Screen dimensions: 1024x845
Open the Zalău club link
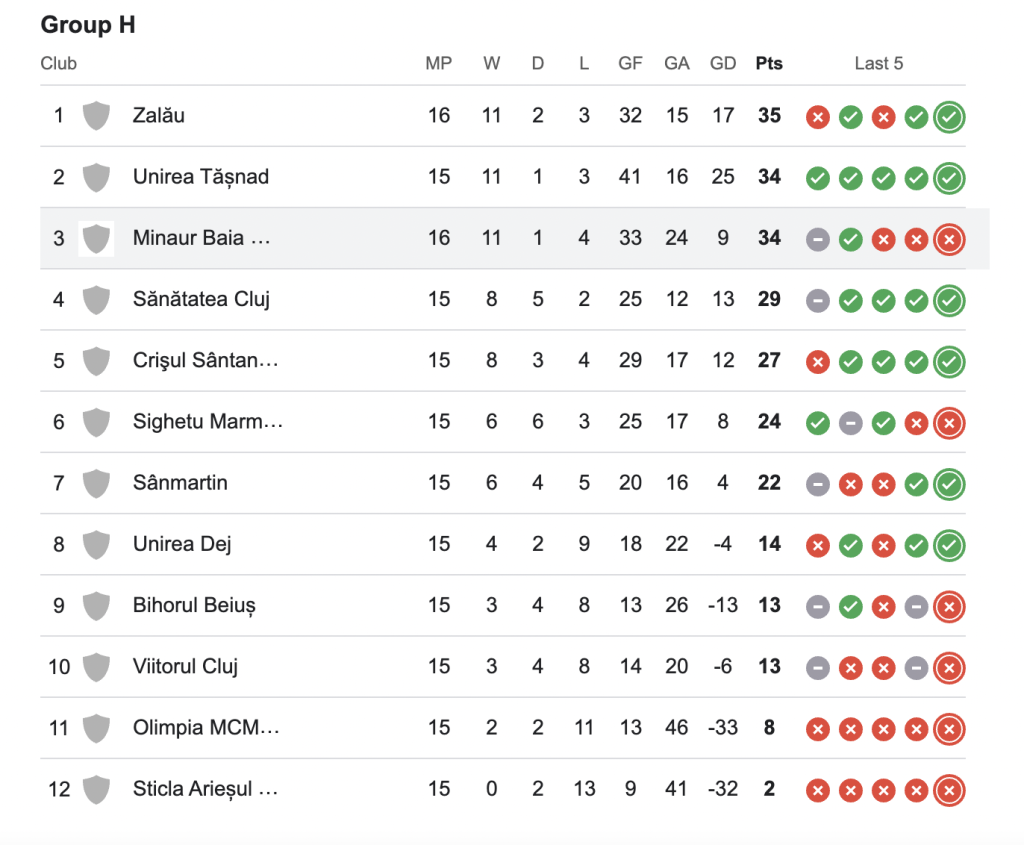click(x=159, y=116)
